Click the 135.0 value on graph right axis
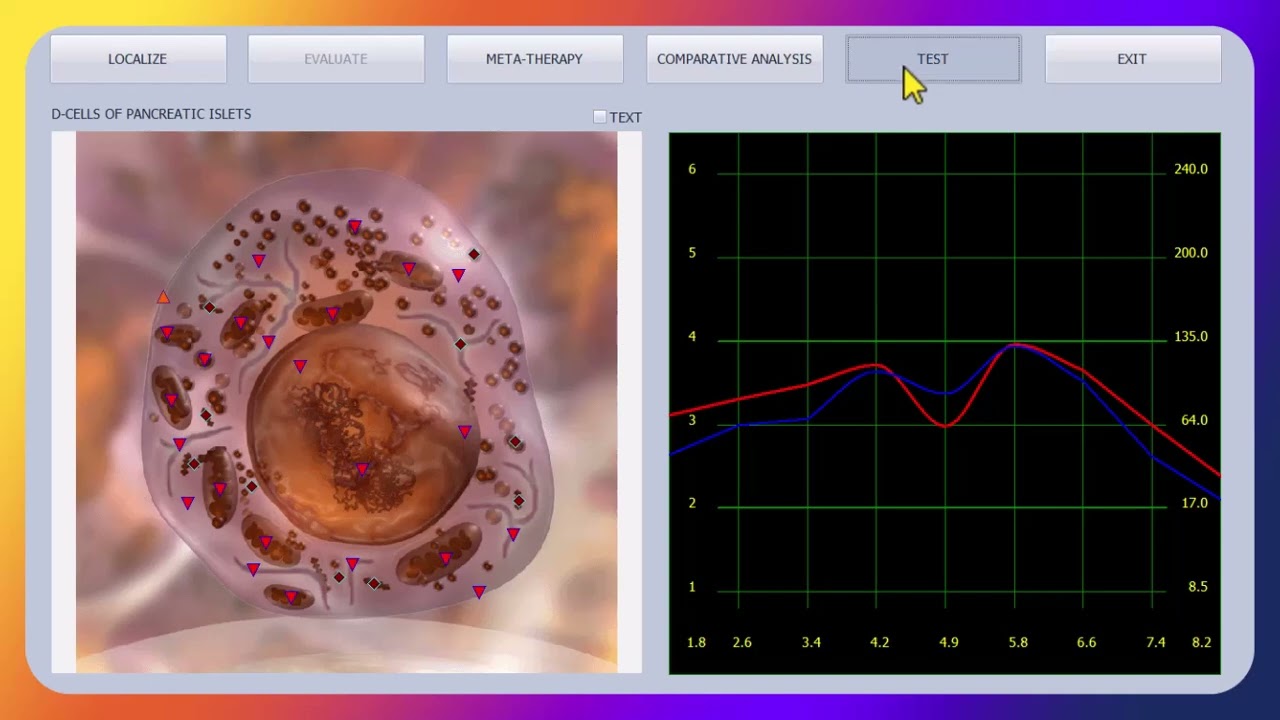 click(1191, 337)
